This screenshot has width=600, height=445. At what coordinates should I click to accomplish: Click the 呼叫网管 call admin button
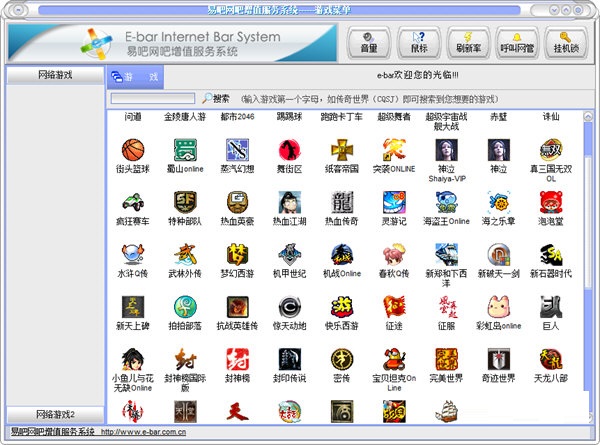(517, 43)
